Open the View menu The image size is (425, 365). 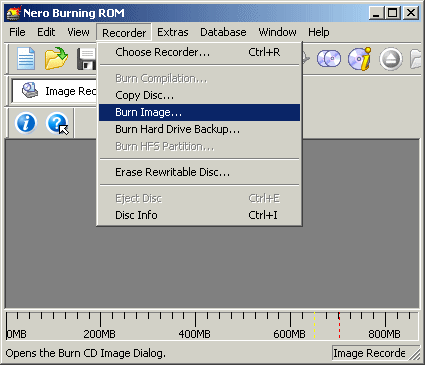(78, 32)
